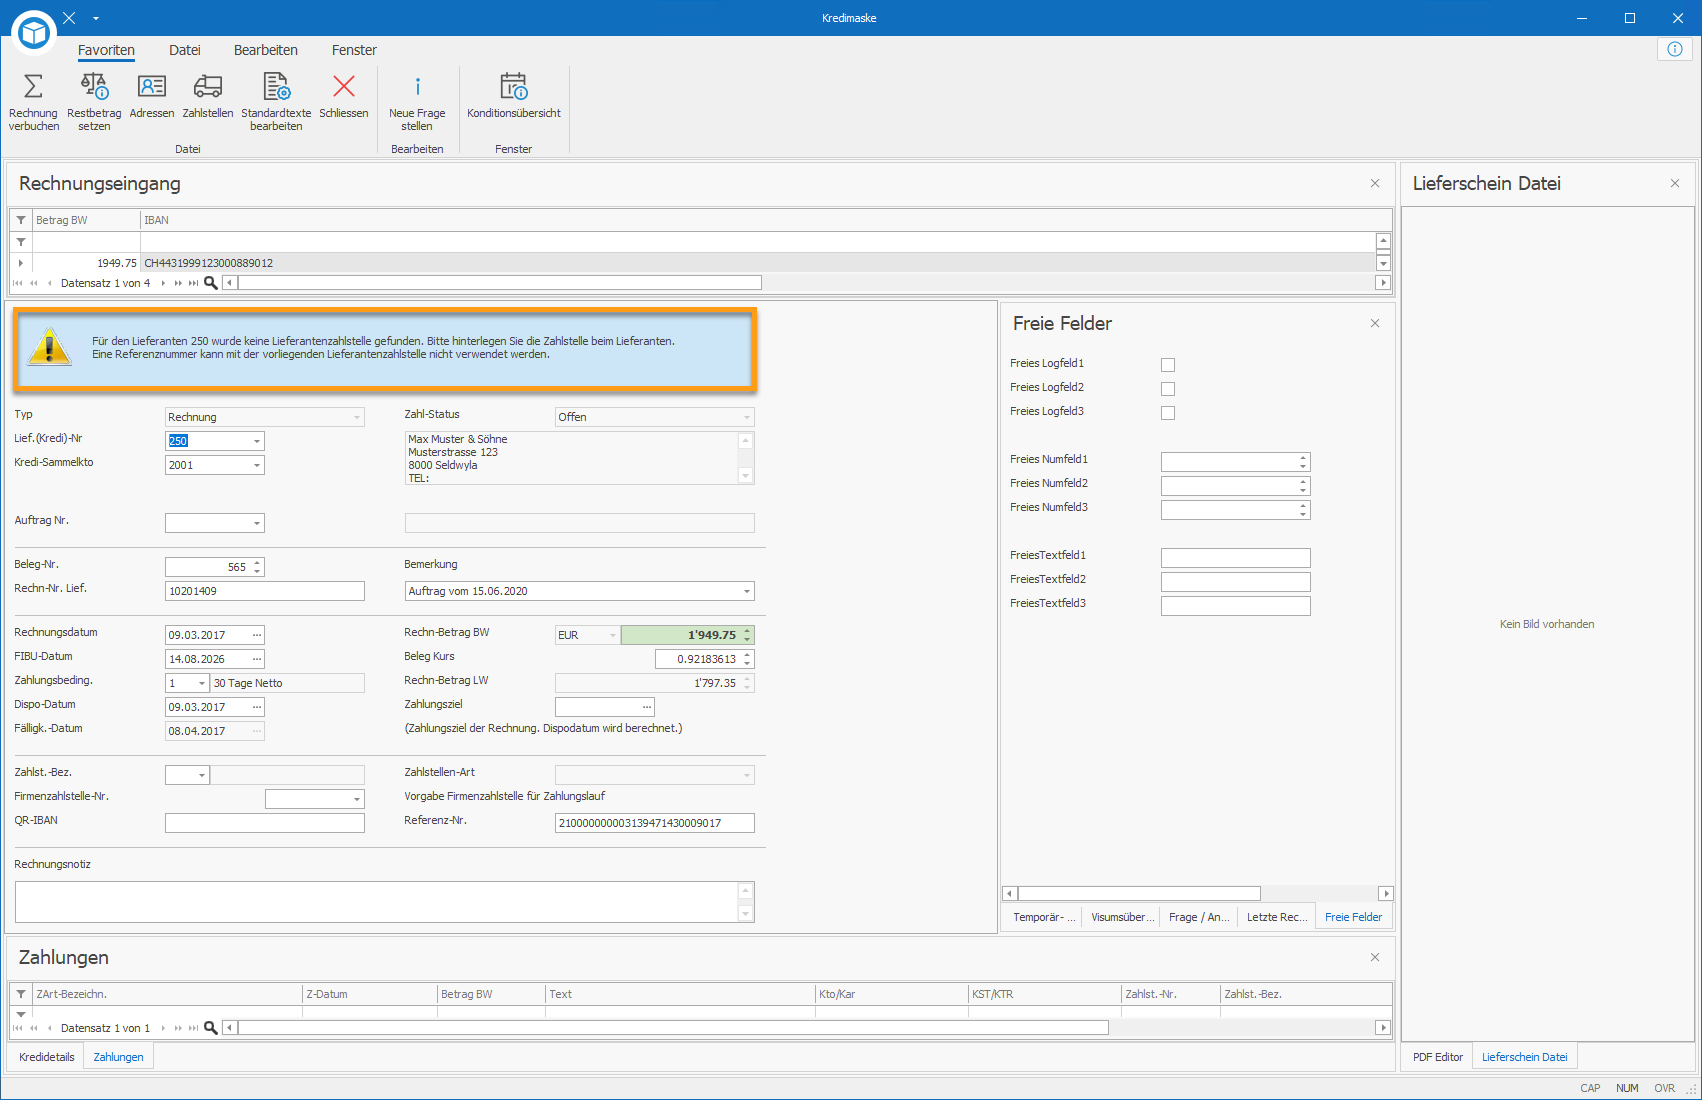Click the Freies Numfeld1 spinner
Viewport: 1702px width, 1100px height.
click(1303, 461)
